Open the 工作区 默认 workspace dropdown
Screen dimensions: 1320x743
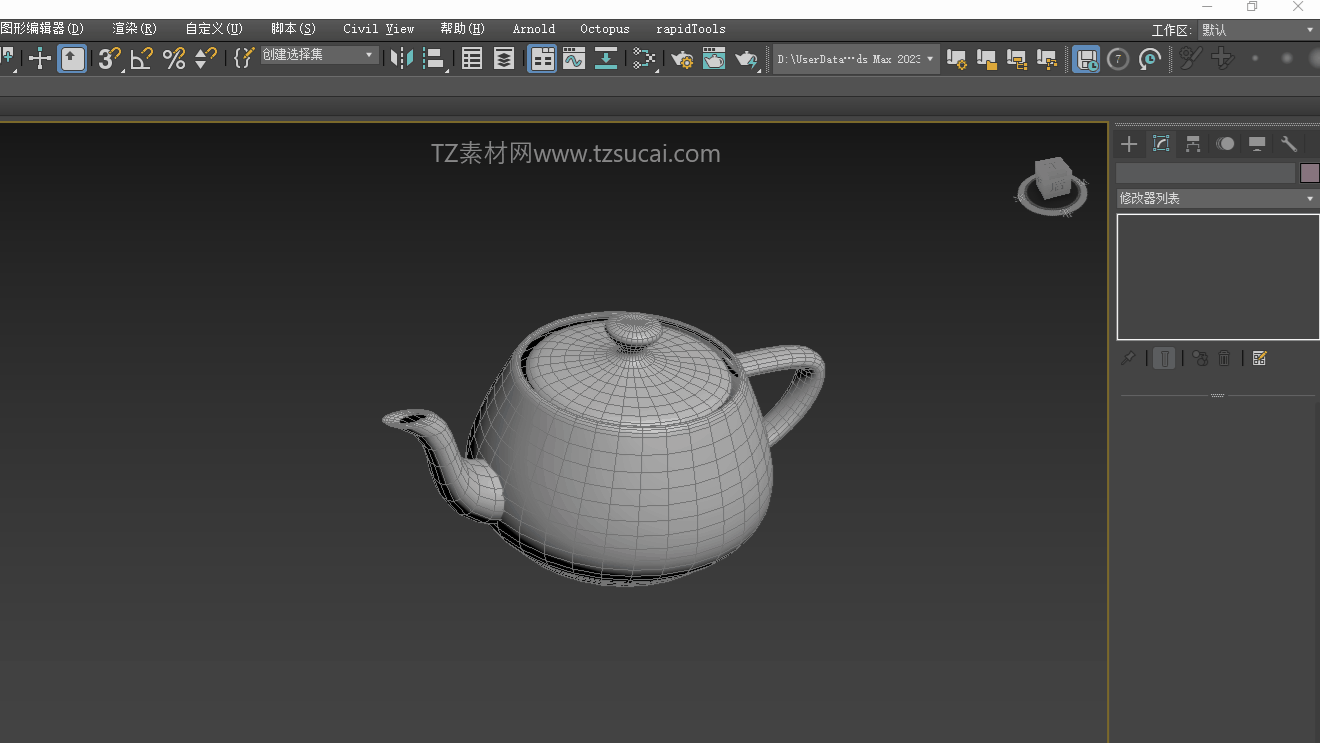coord(1257,30)
